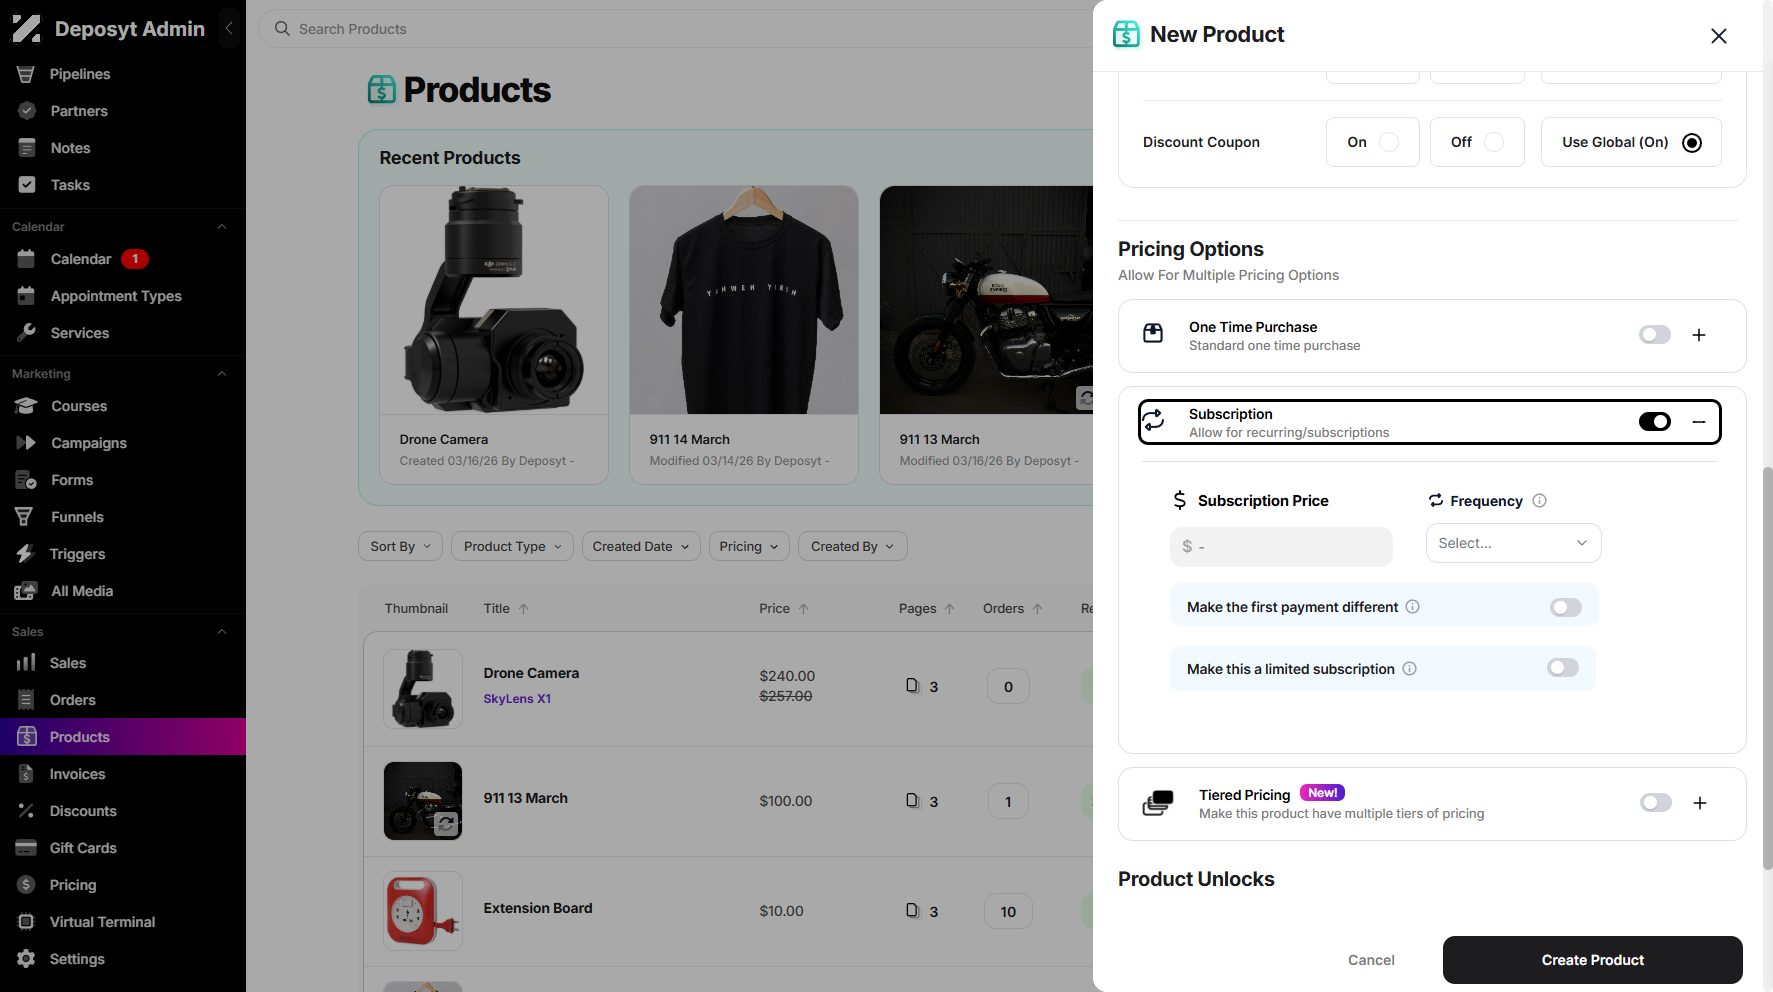The height and width of the screenshot is (992, 1773).
Task: Click the Settings gear icon
Action: click(x=27, y=959)
